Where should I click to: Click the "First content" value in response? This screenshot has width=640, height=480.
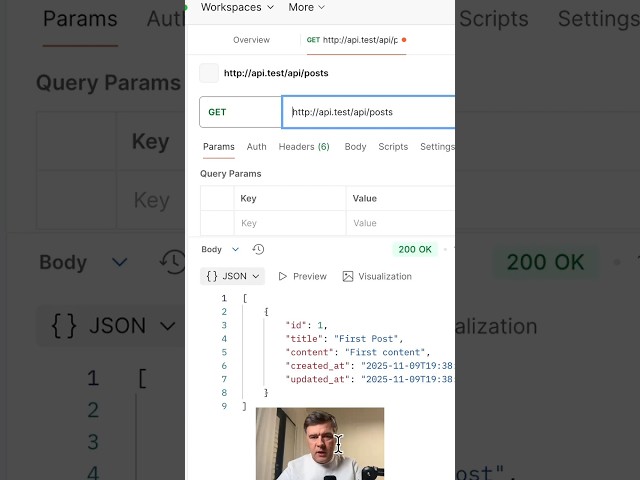[x=384, y=352]
